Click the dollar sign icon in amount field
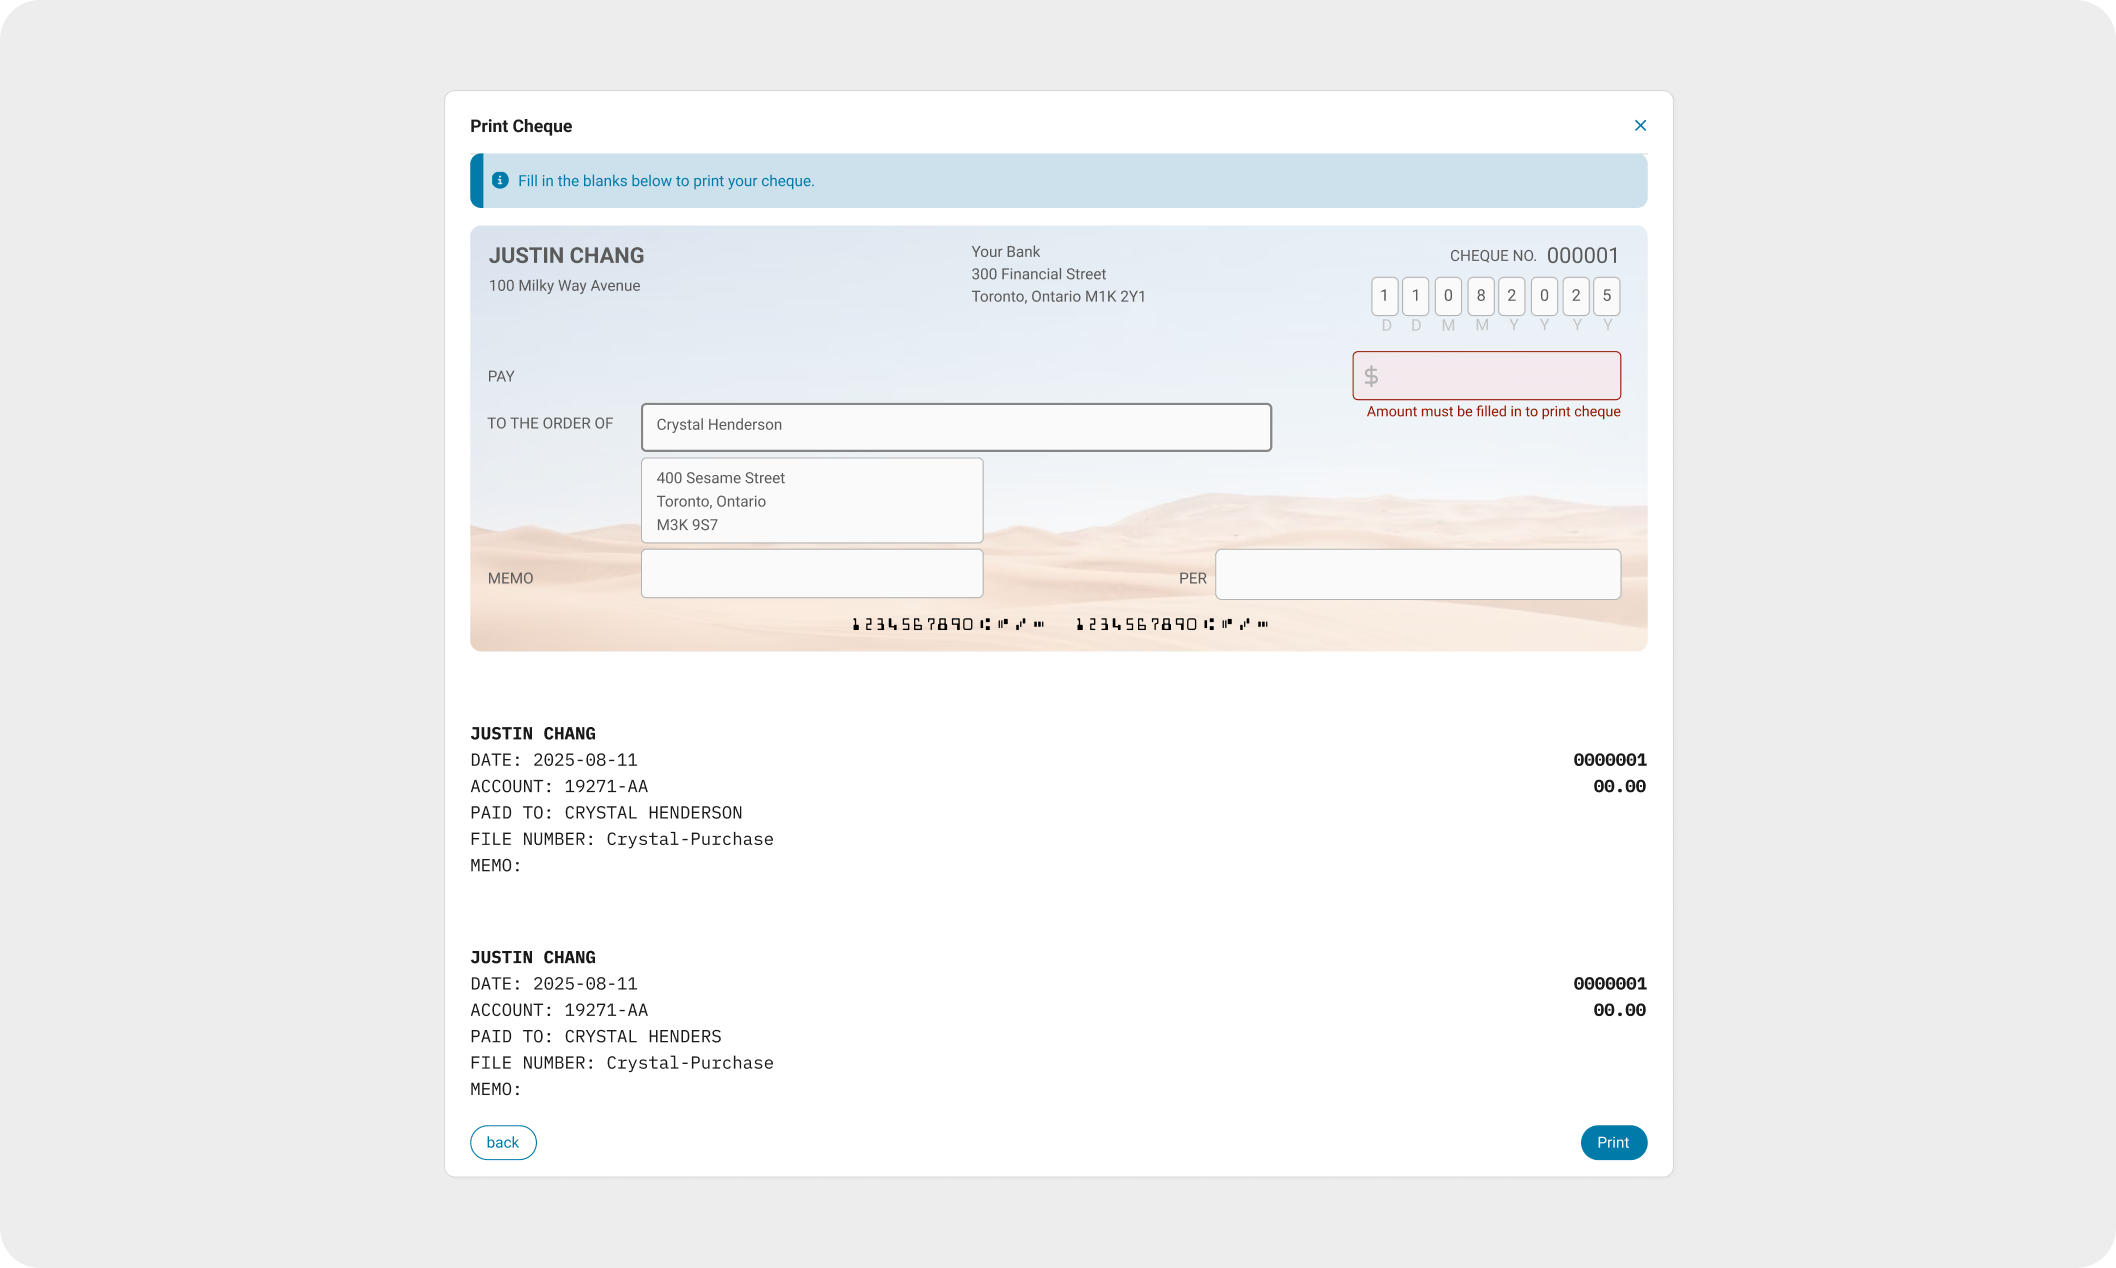Viewport: 2116px width, 1268px height. tap(1371, 376)
